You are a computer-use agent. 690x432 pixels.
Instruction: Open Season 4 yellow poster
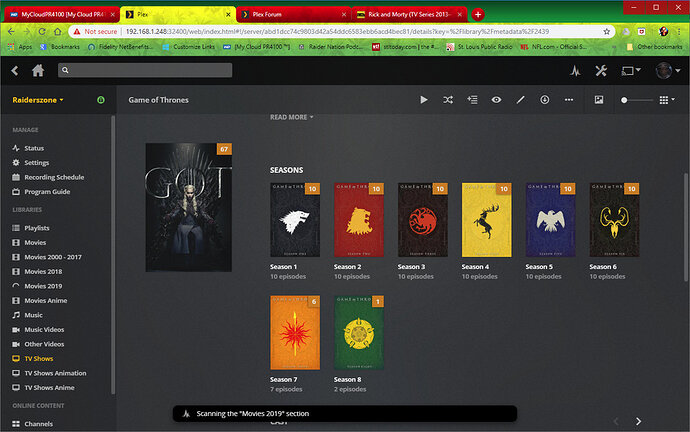(487, 220)
